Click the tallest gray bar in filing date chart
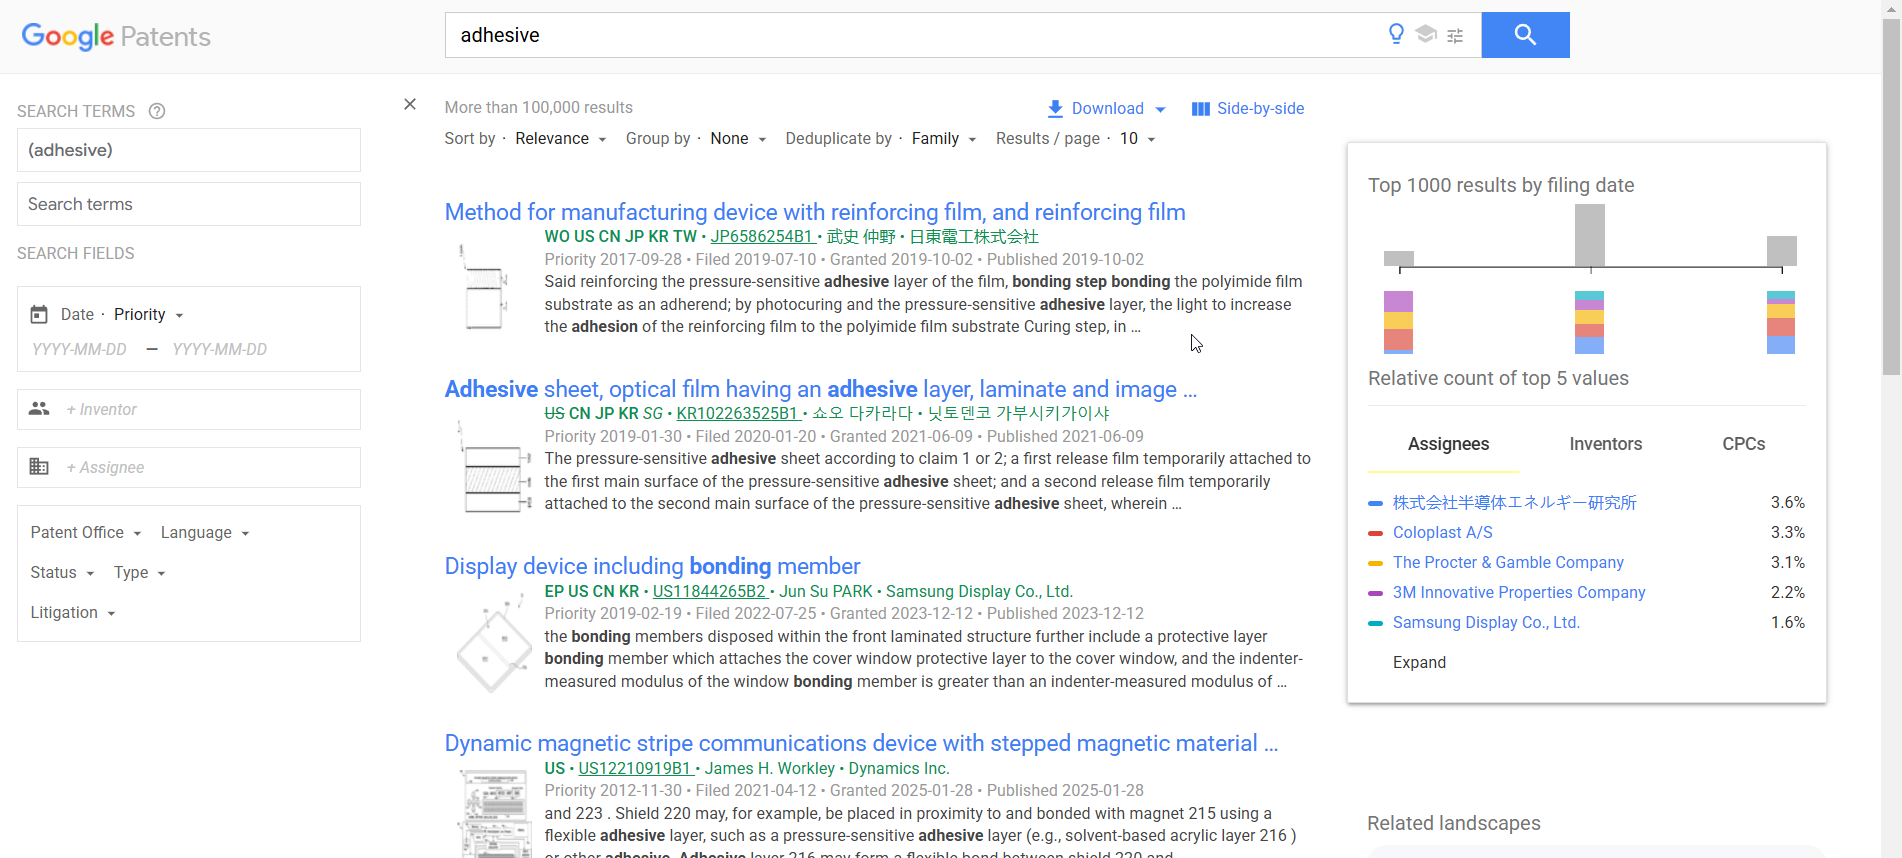Screen dimensions: 1902x858 click(x=1590, y=236)
